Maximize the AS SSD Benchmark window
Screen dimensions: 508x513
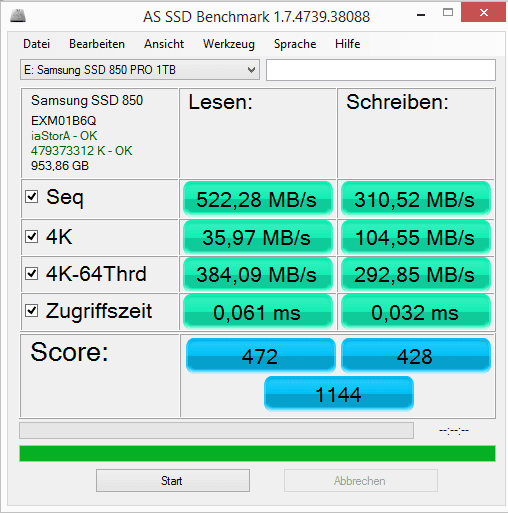click(x=448, y=13)
